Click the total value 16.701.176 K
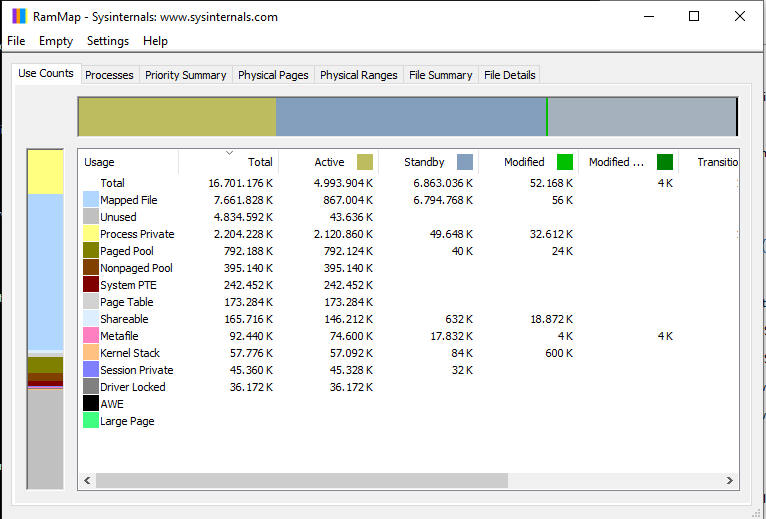Screen dimensions: 766x519 [241, 183]
